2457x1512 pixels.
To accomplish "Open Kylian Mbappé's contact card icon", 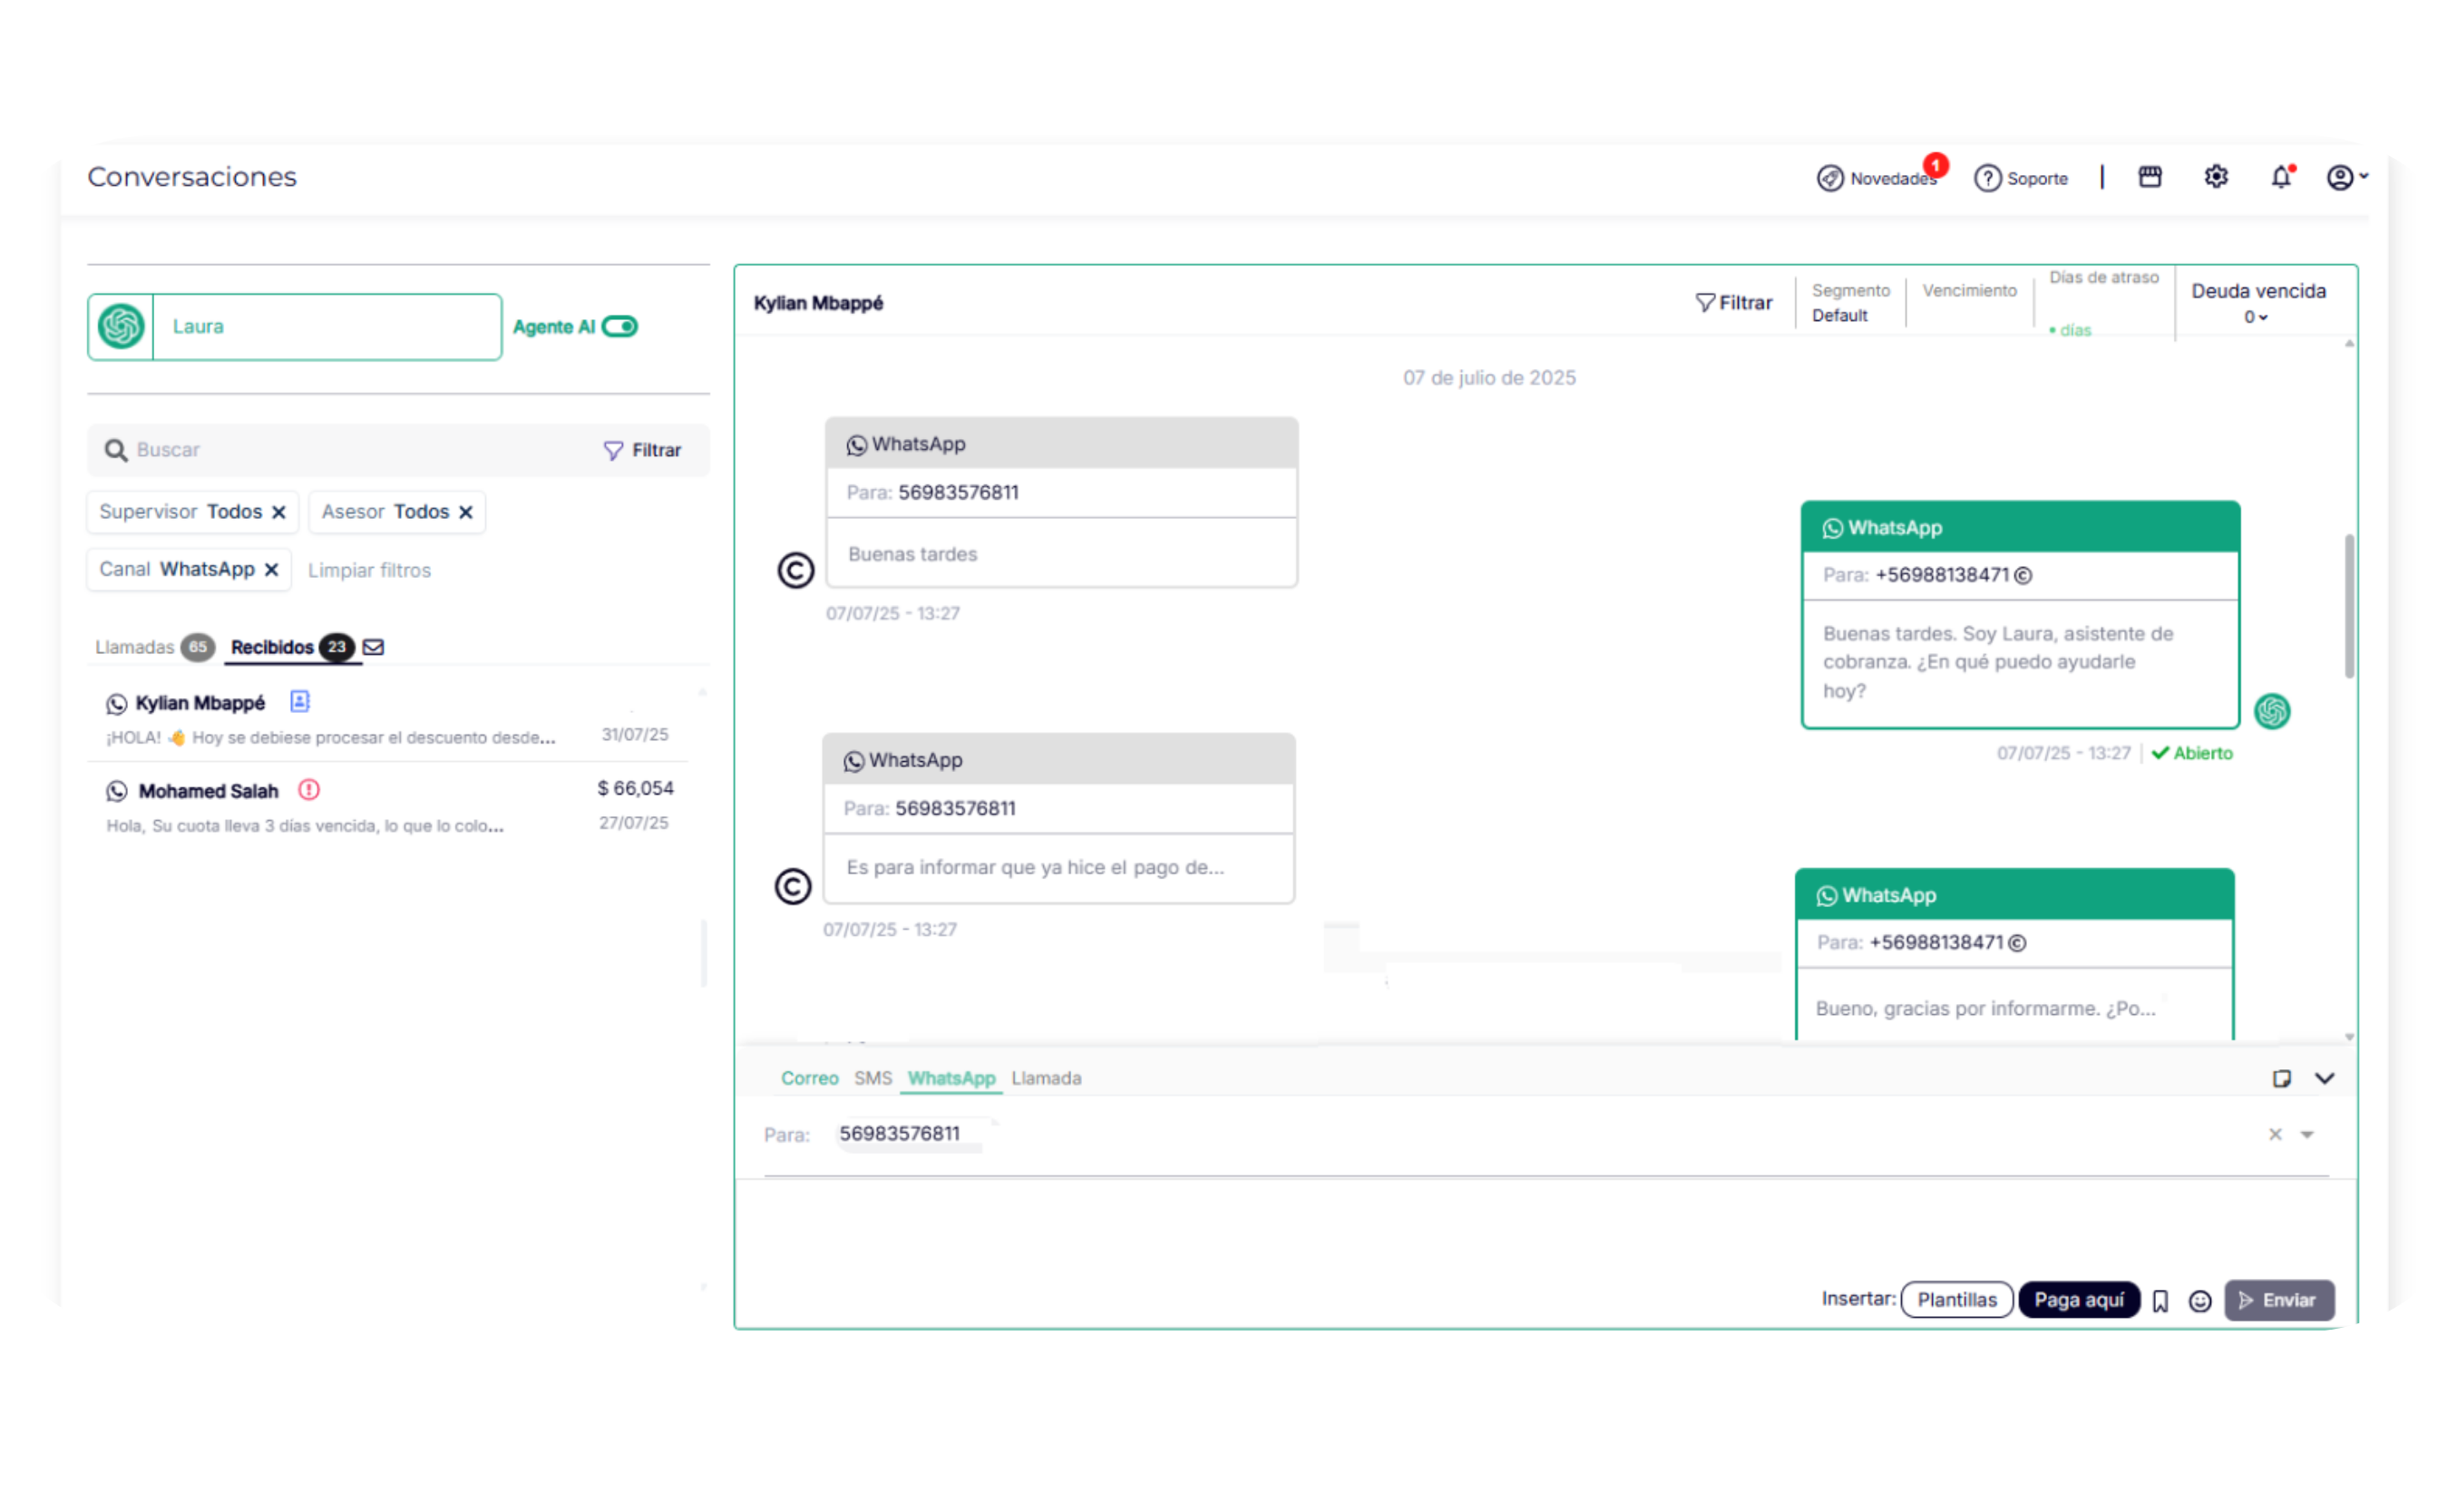I will [299, 702].
